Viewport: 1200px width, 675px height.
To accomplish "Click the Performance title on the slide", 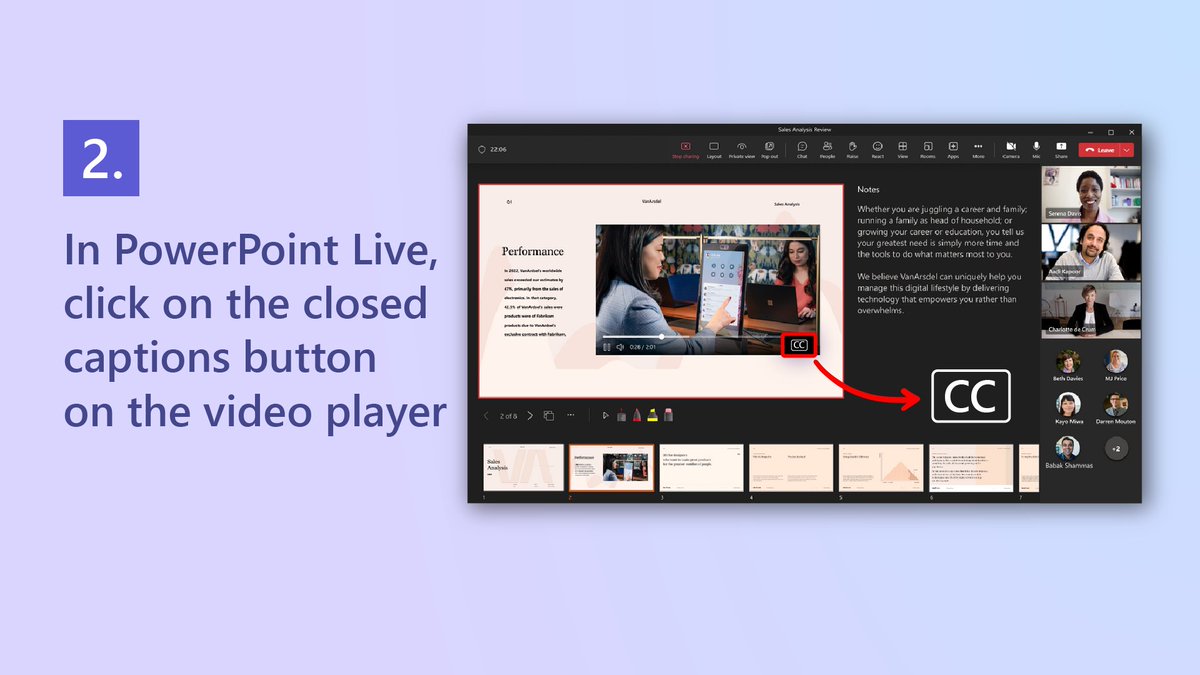I will pyautogui.click(x=533, y=252).
